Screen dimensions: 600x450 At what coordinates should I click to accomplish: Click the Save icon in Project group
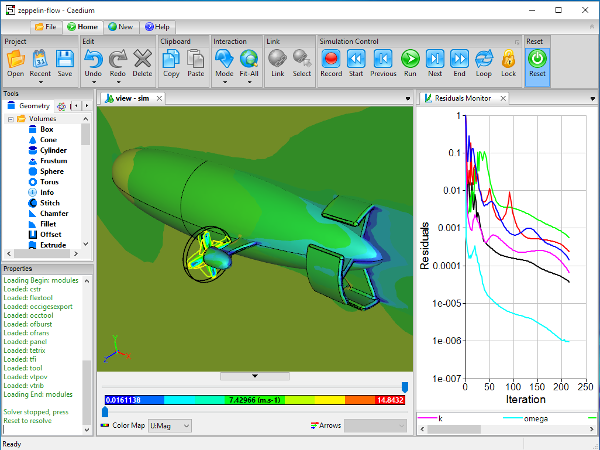pos(64,62)
